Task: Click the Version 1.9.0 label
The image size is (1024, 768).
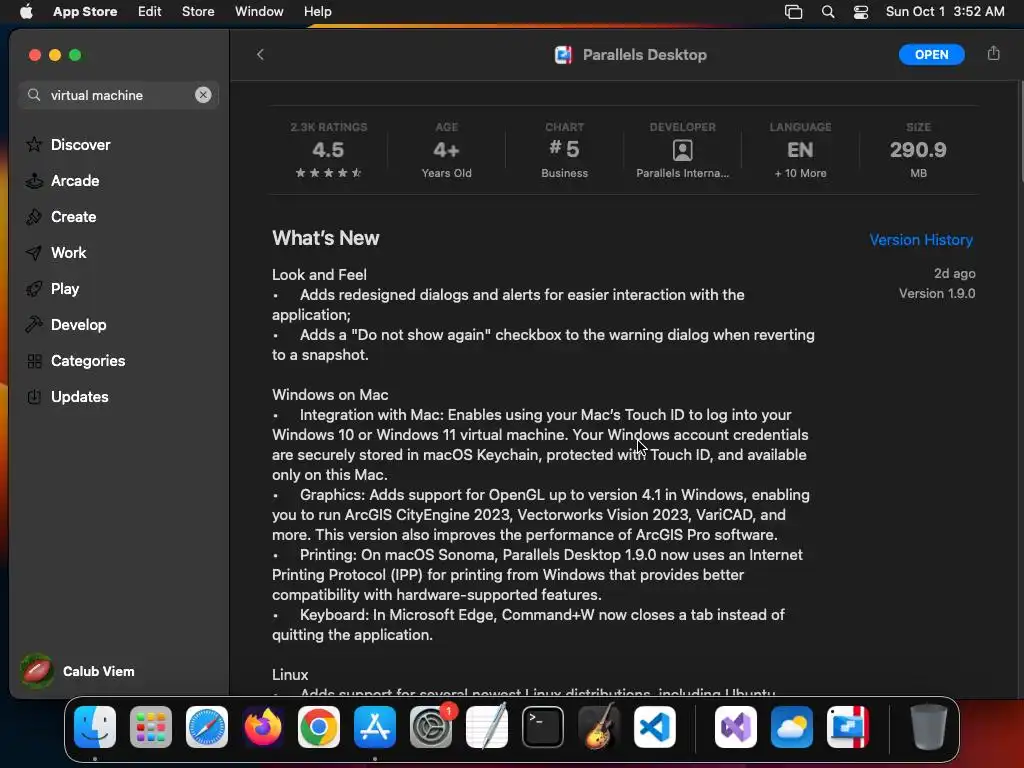Action: tap(936, 293)
